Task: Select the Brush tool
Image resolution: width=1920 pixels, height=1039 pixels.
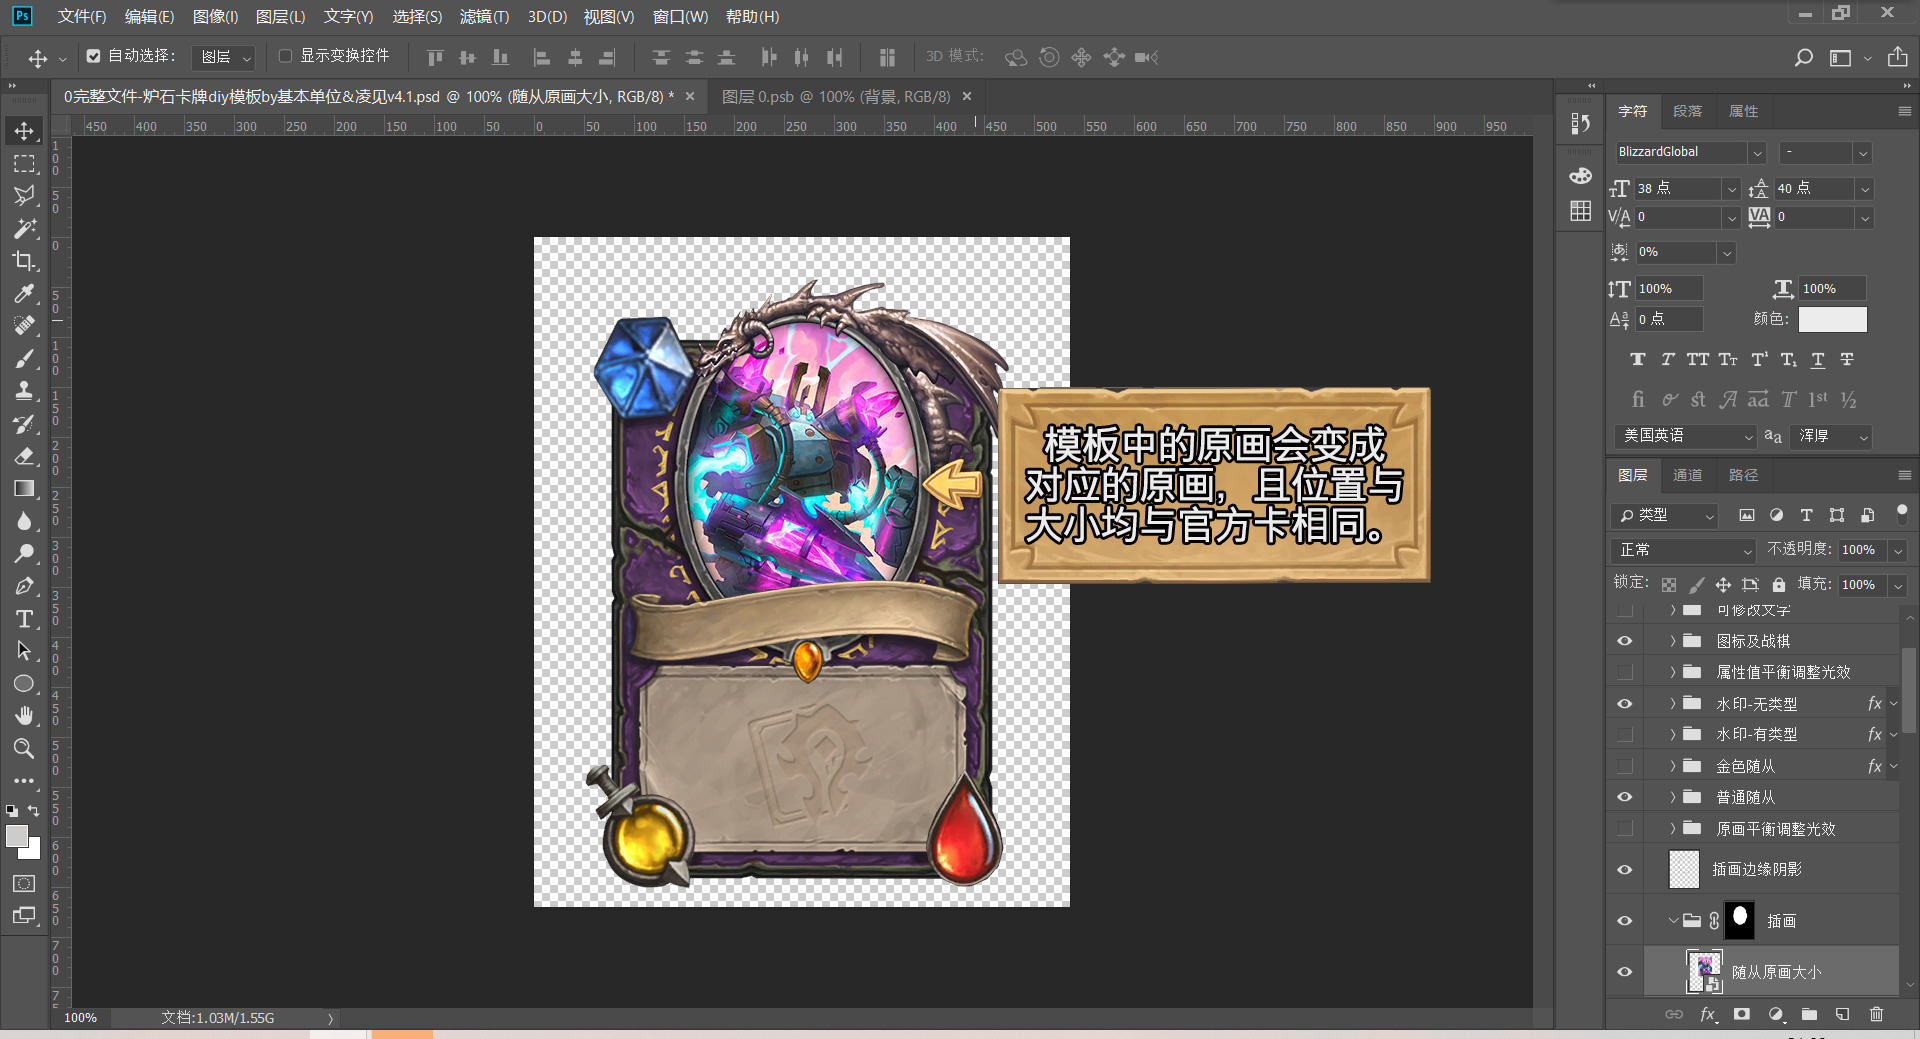Action: click(24, 358)
